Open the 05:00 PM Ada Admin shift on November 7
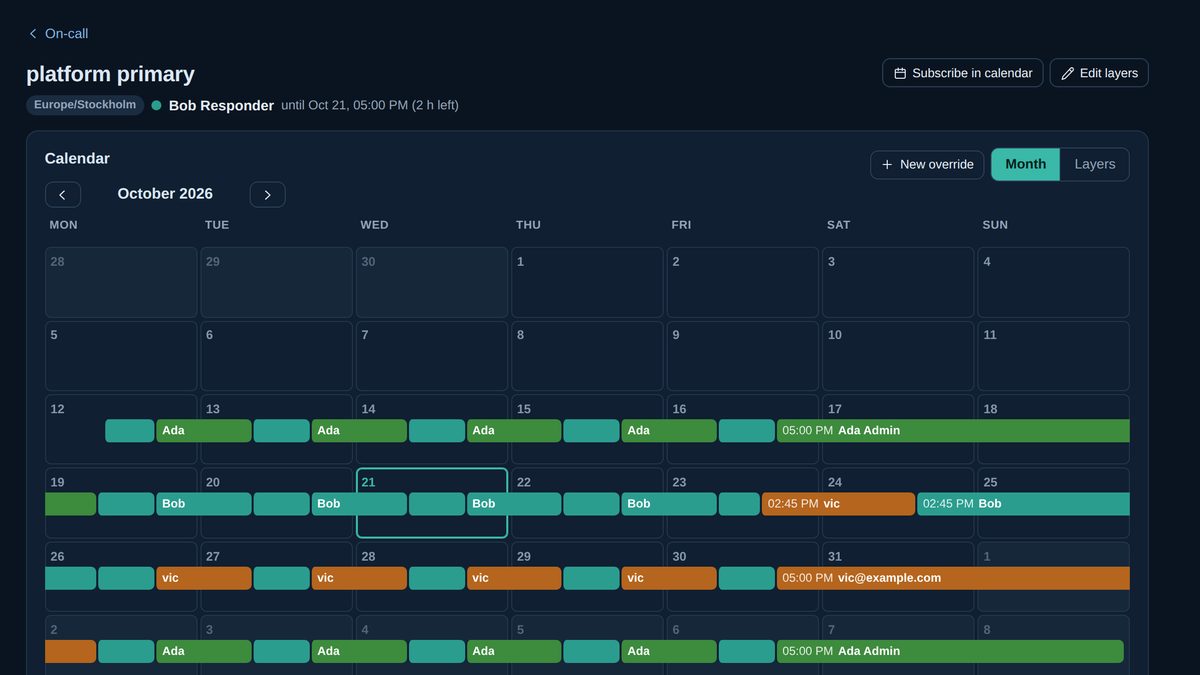This screenshot has height=675, width=1200. tap(950, 651)
